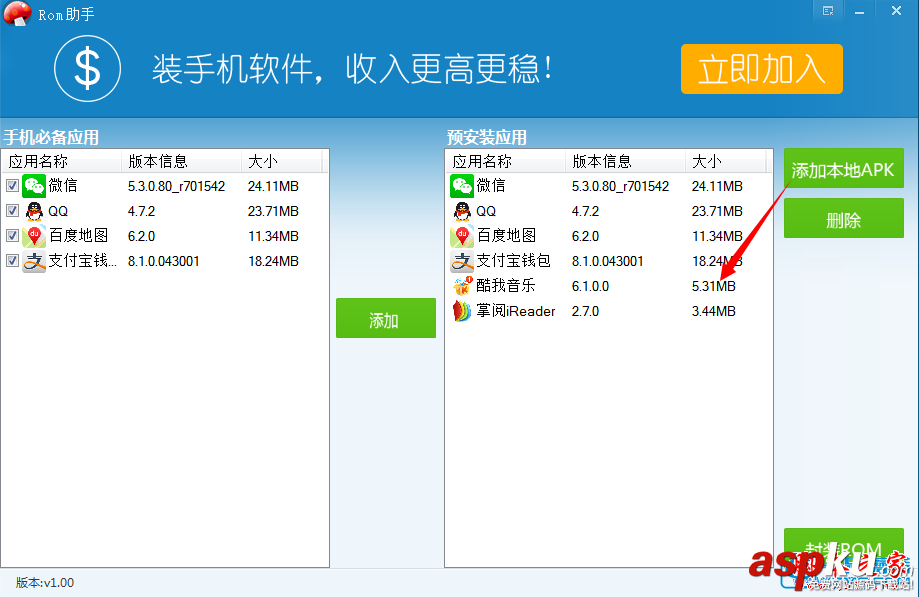The height and width of the screenshot is (597, 919).
Task: Click the 酷我音乐 app icon
Action: (x=462, y=286)
